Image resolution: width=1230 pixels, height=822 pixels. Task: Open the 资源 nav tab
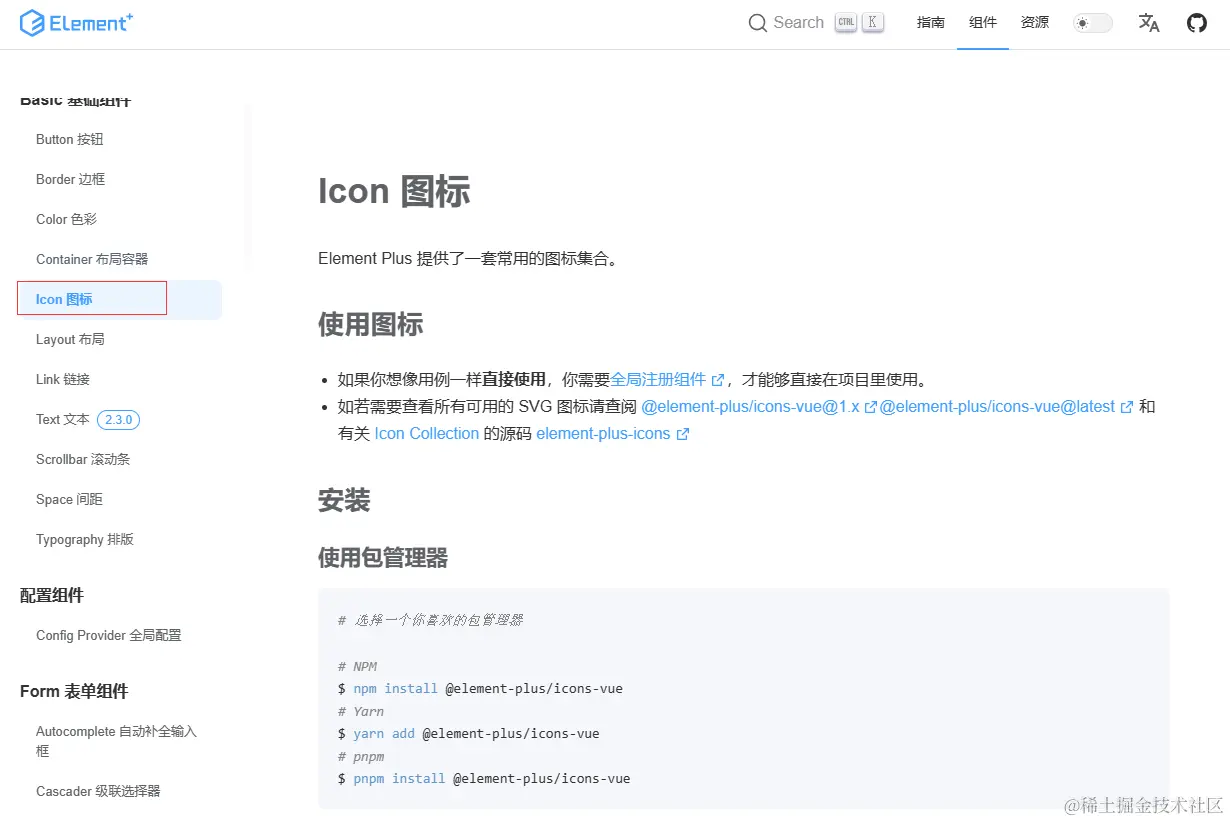[x=1035, y=23]
